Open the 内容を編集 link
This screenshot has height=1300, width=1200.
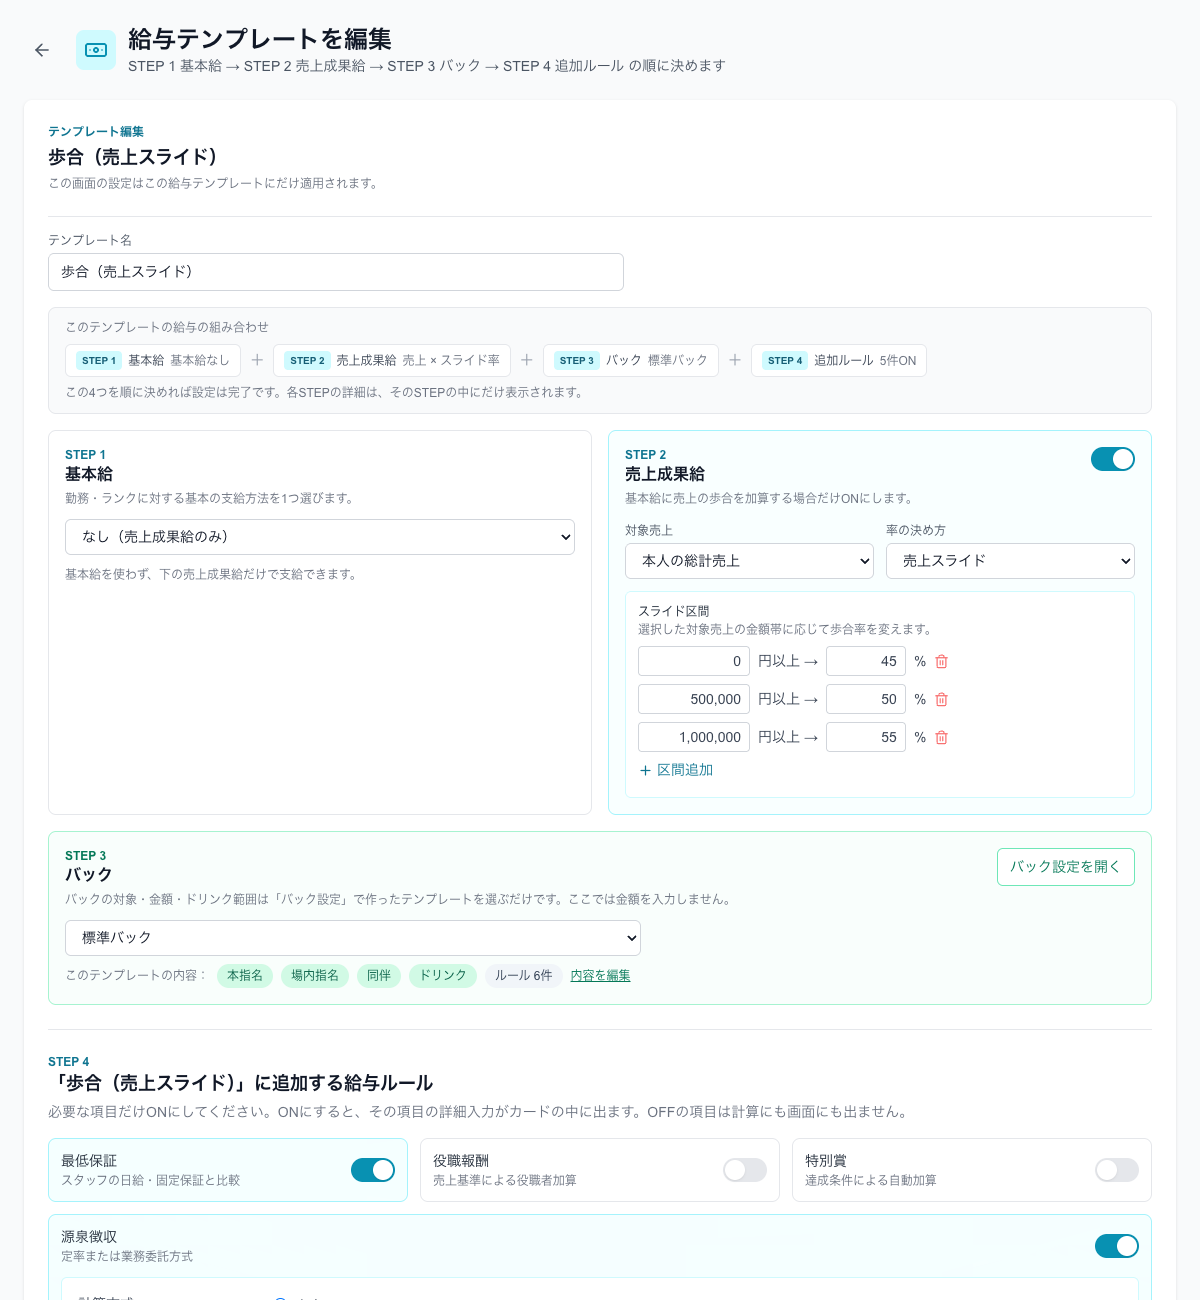[x=600, y=976]
